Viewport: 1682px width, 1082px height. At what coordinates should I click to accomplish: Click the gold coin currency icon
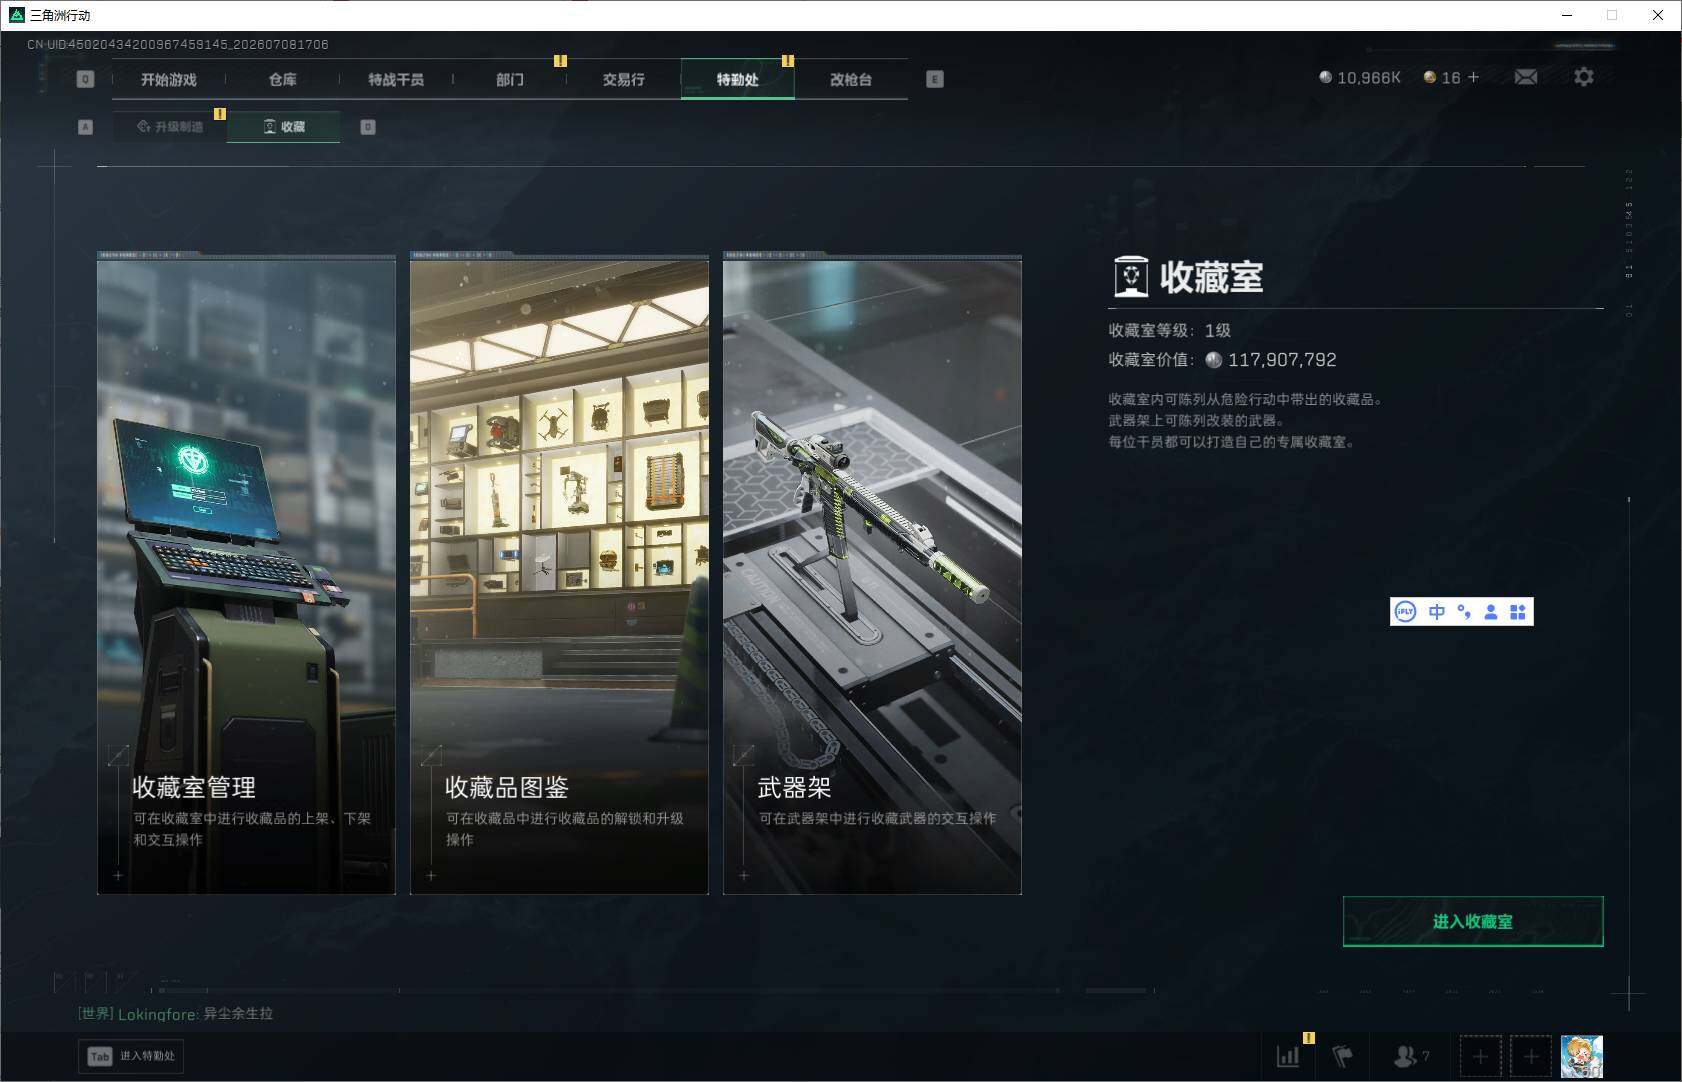(x=1430, y=77)
